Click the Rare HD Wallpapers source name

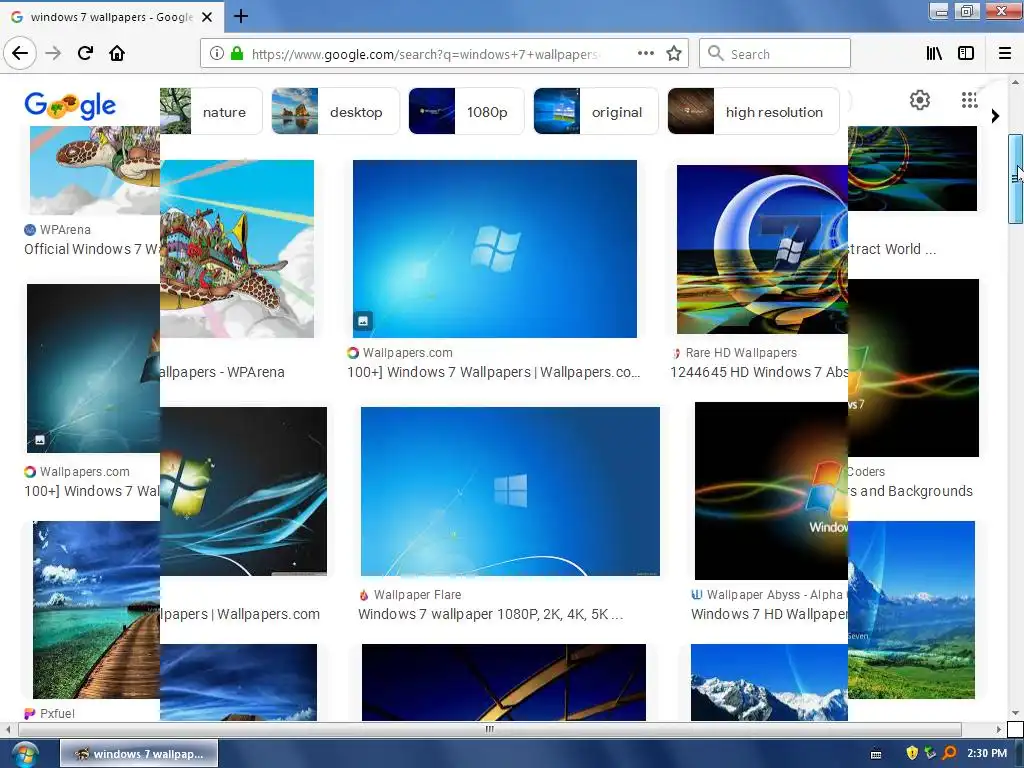click(x=741, y=353)
